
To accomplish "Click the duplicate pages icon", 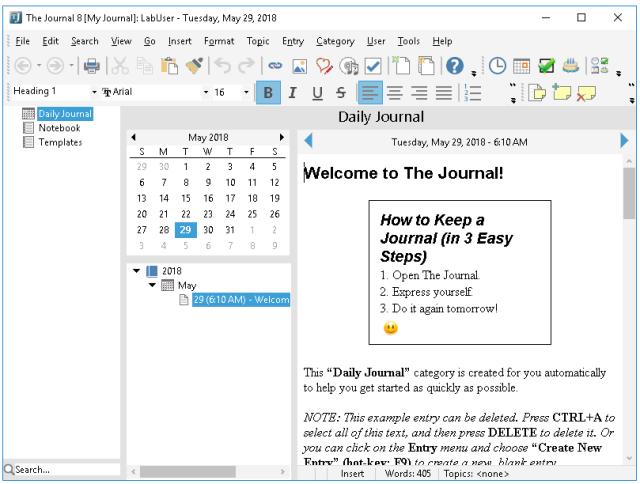I will pos(427,66).
